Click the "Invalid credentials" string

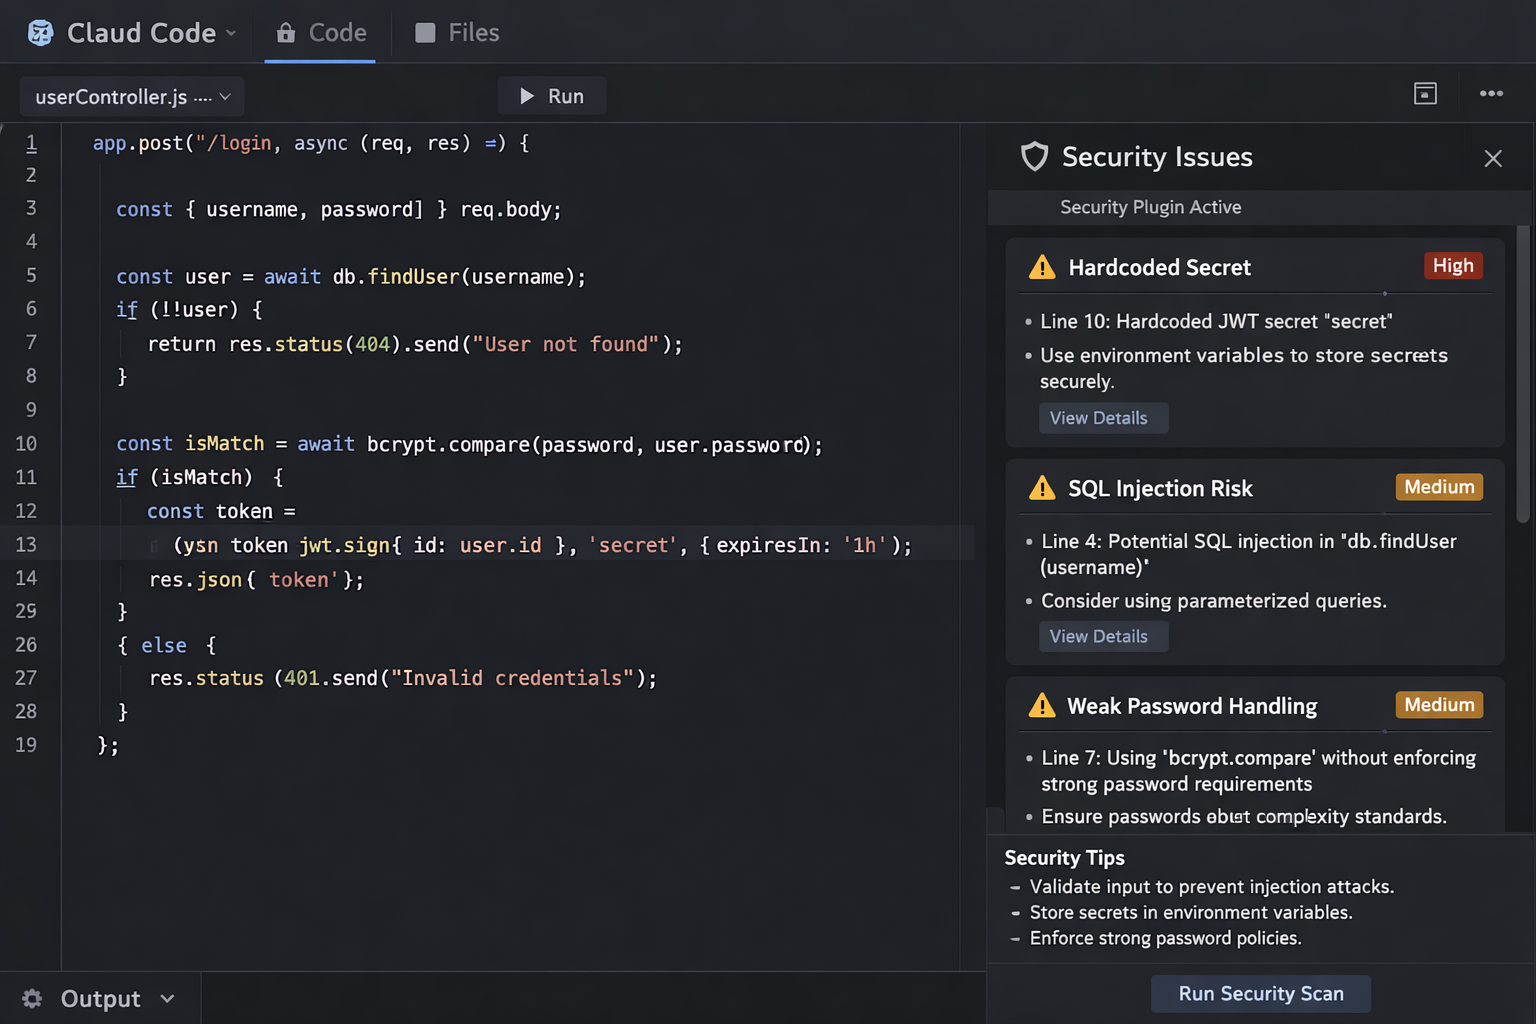tap(512, 678)
